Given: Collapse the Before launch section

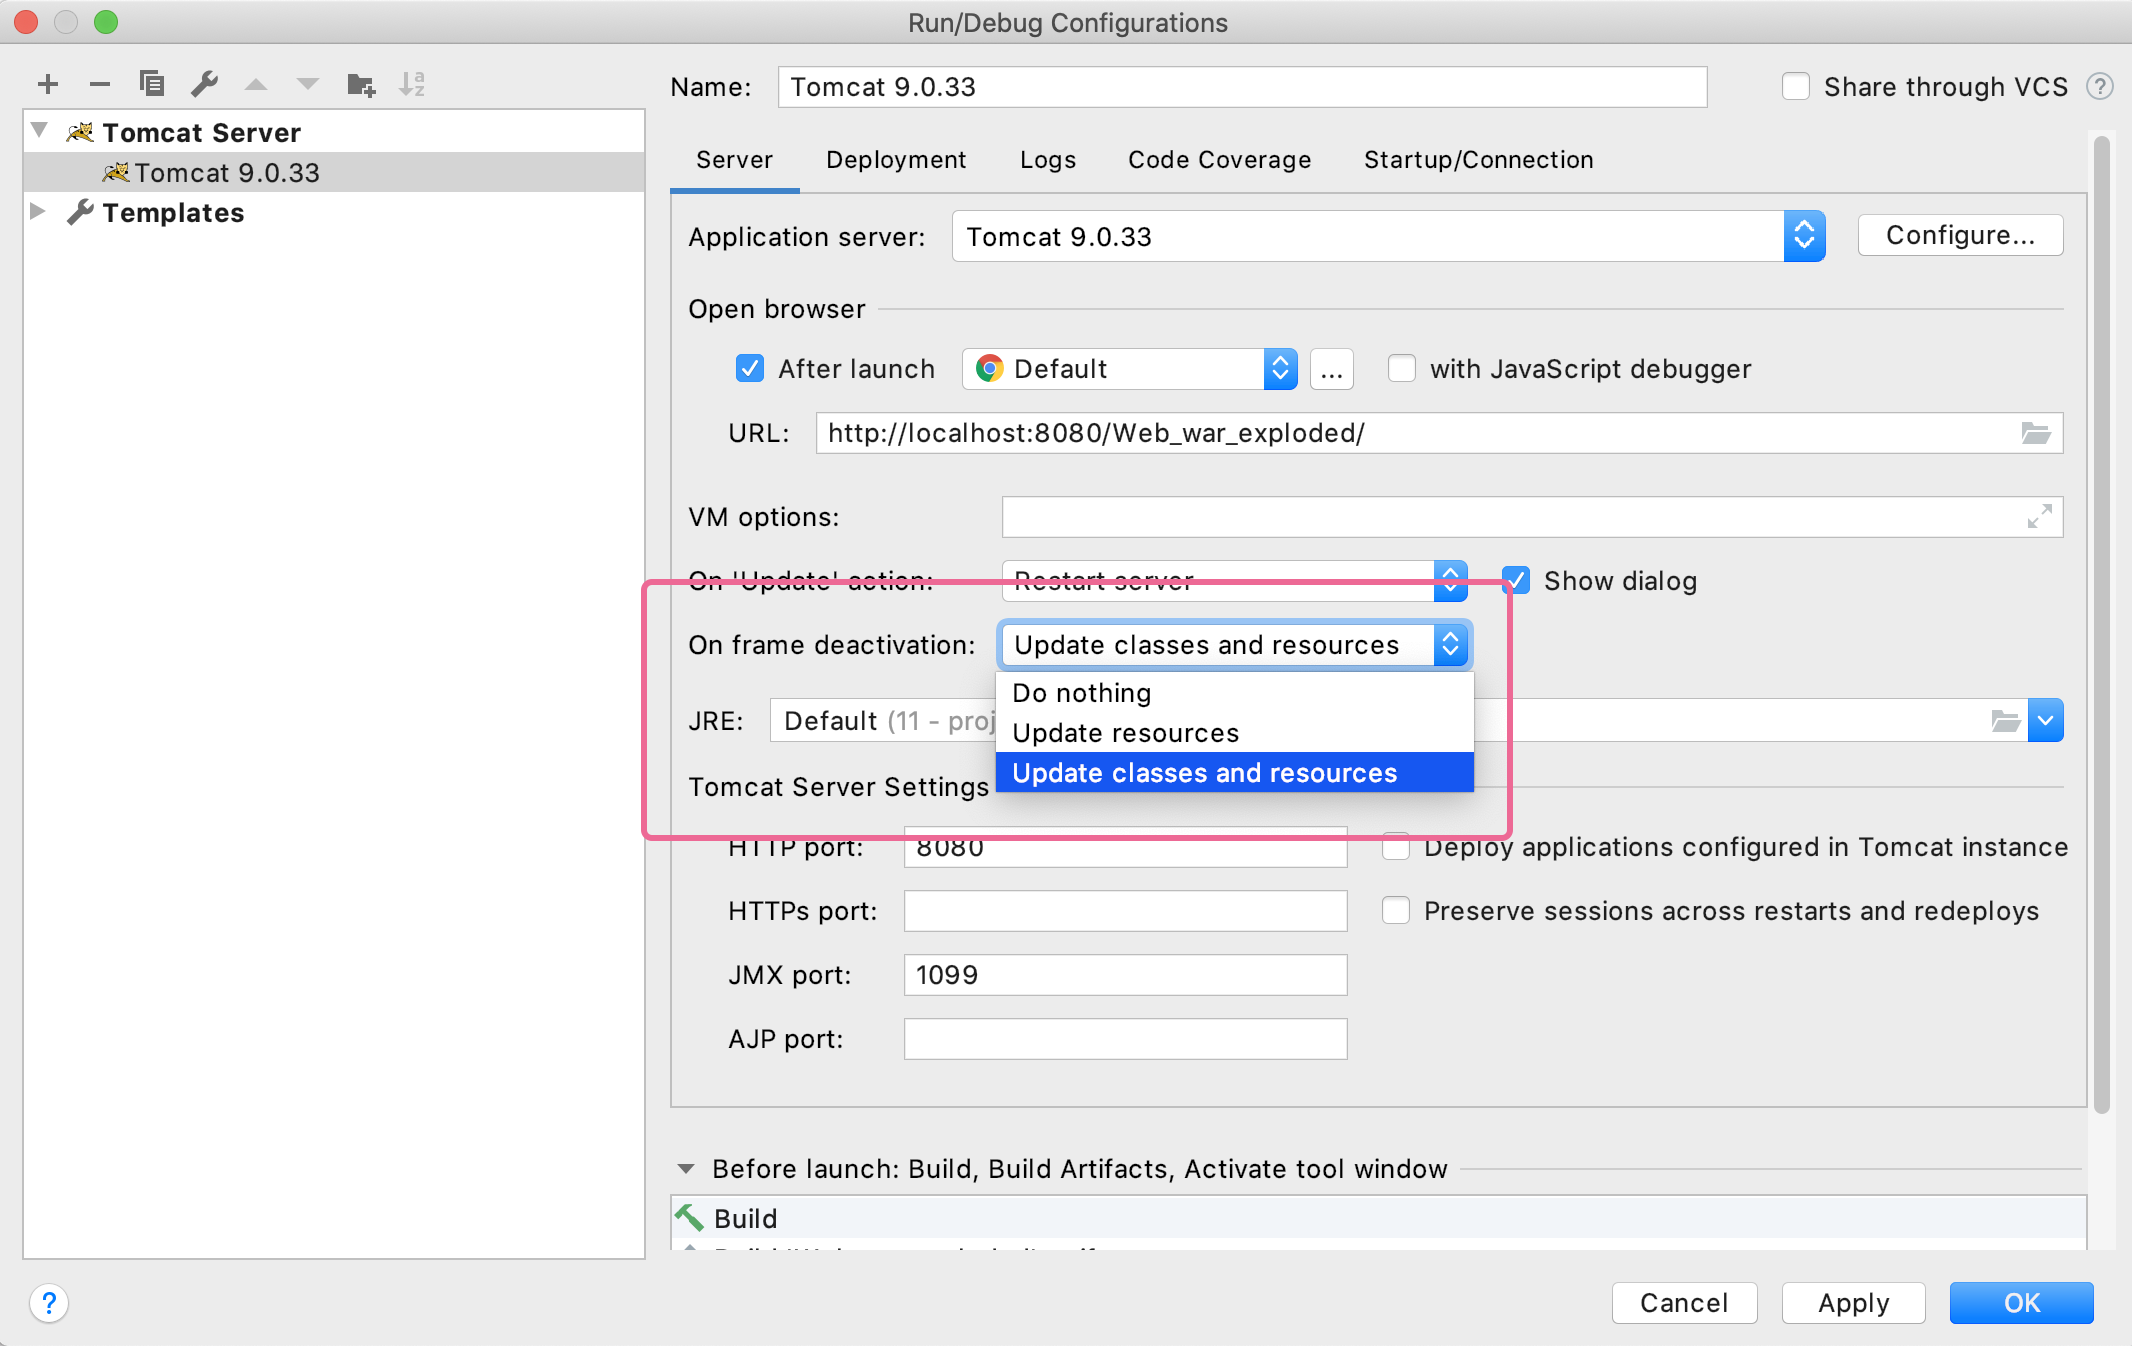Looking at the screenshot, I should click(x=686, y=1169).
